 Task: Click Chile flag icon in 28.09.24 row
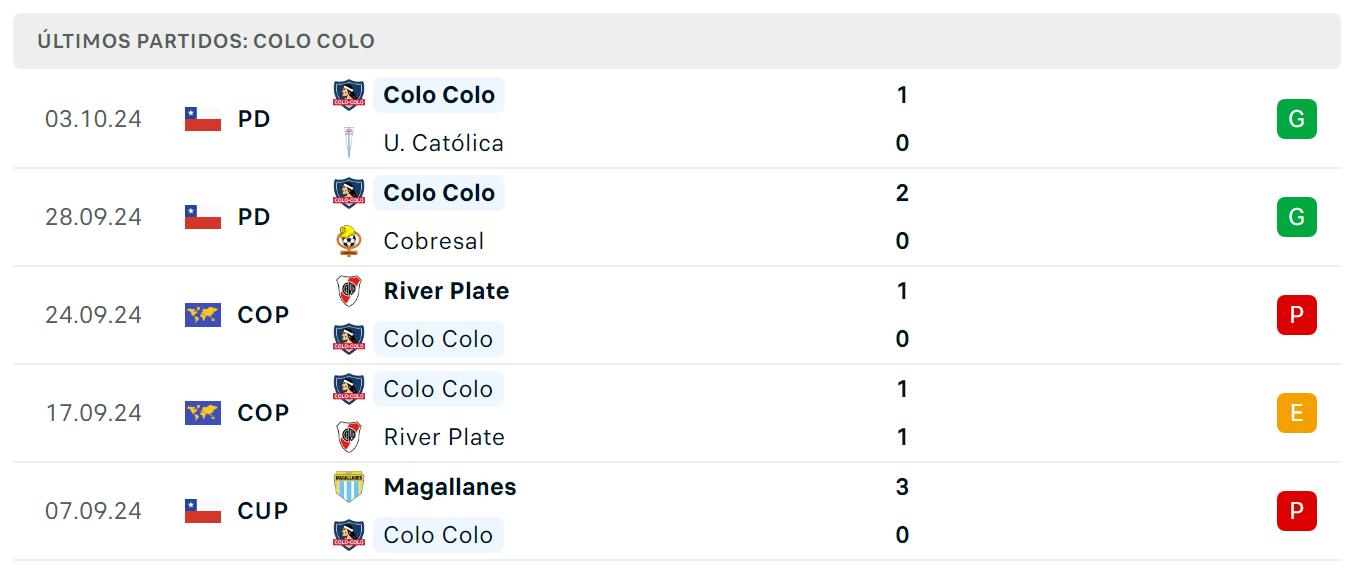point(203,217)
